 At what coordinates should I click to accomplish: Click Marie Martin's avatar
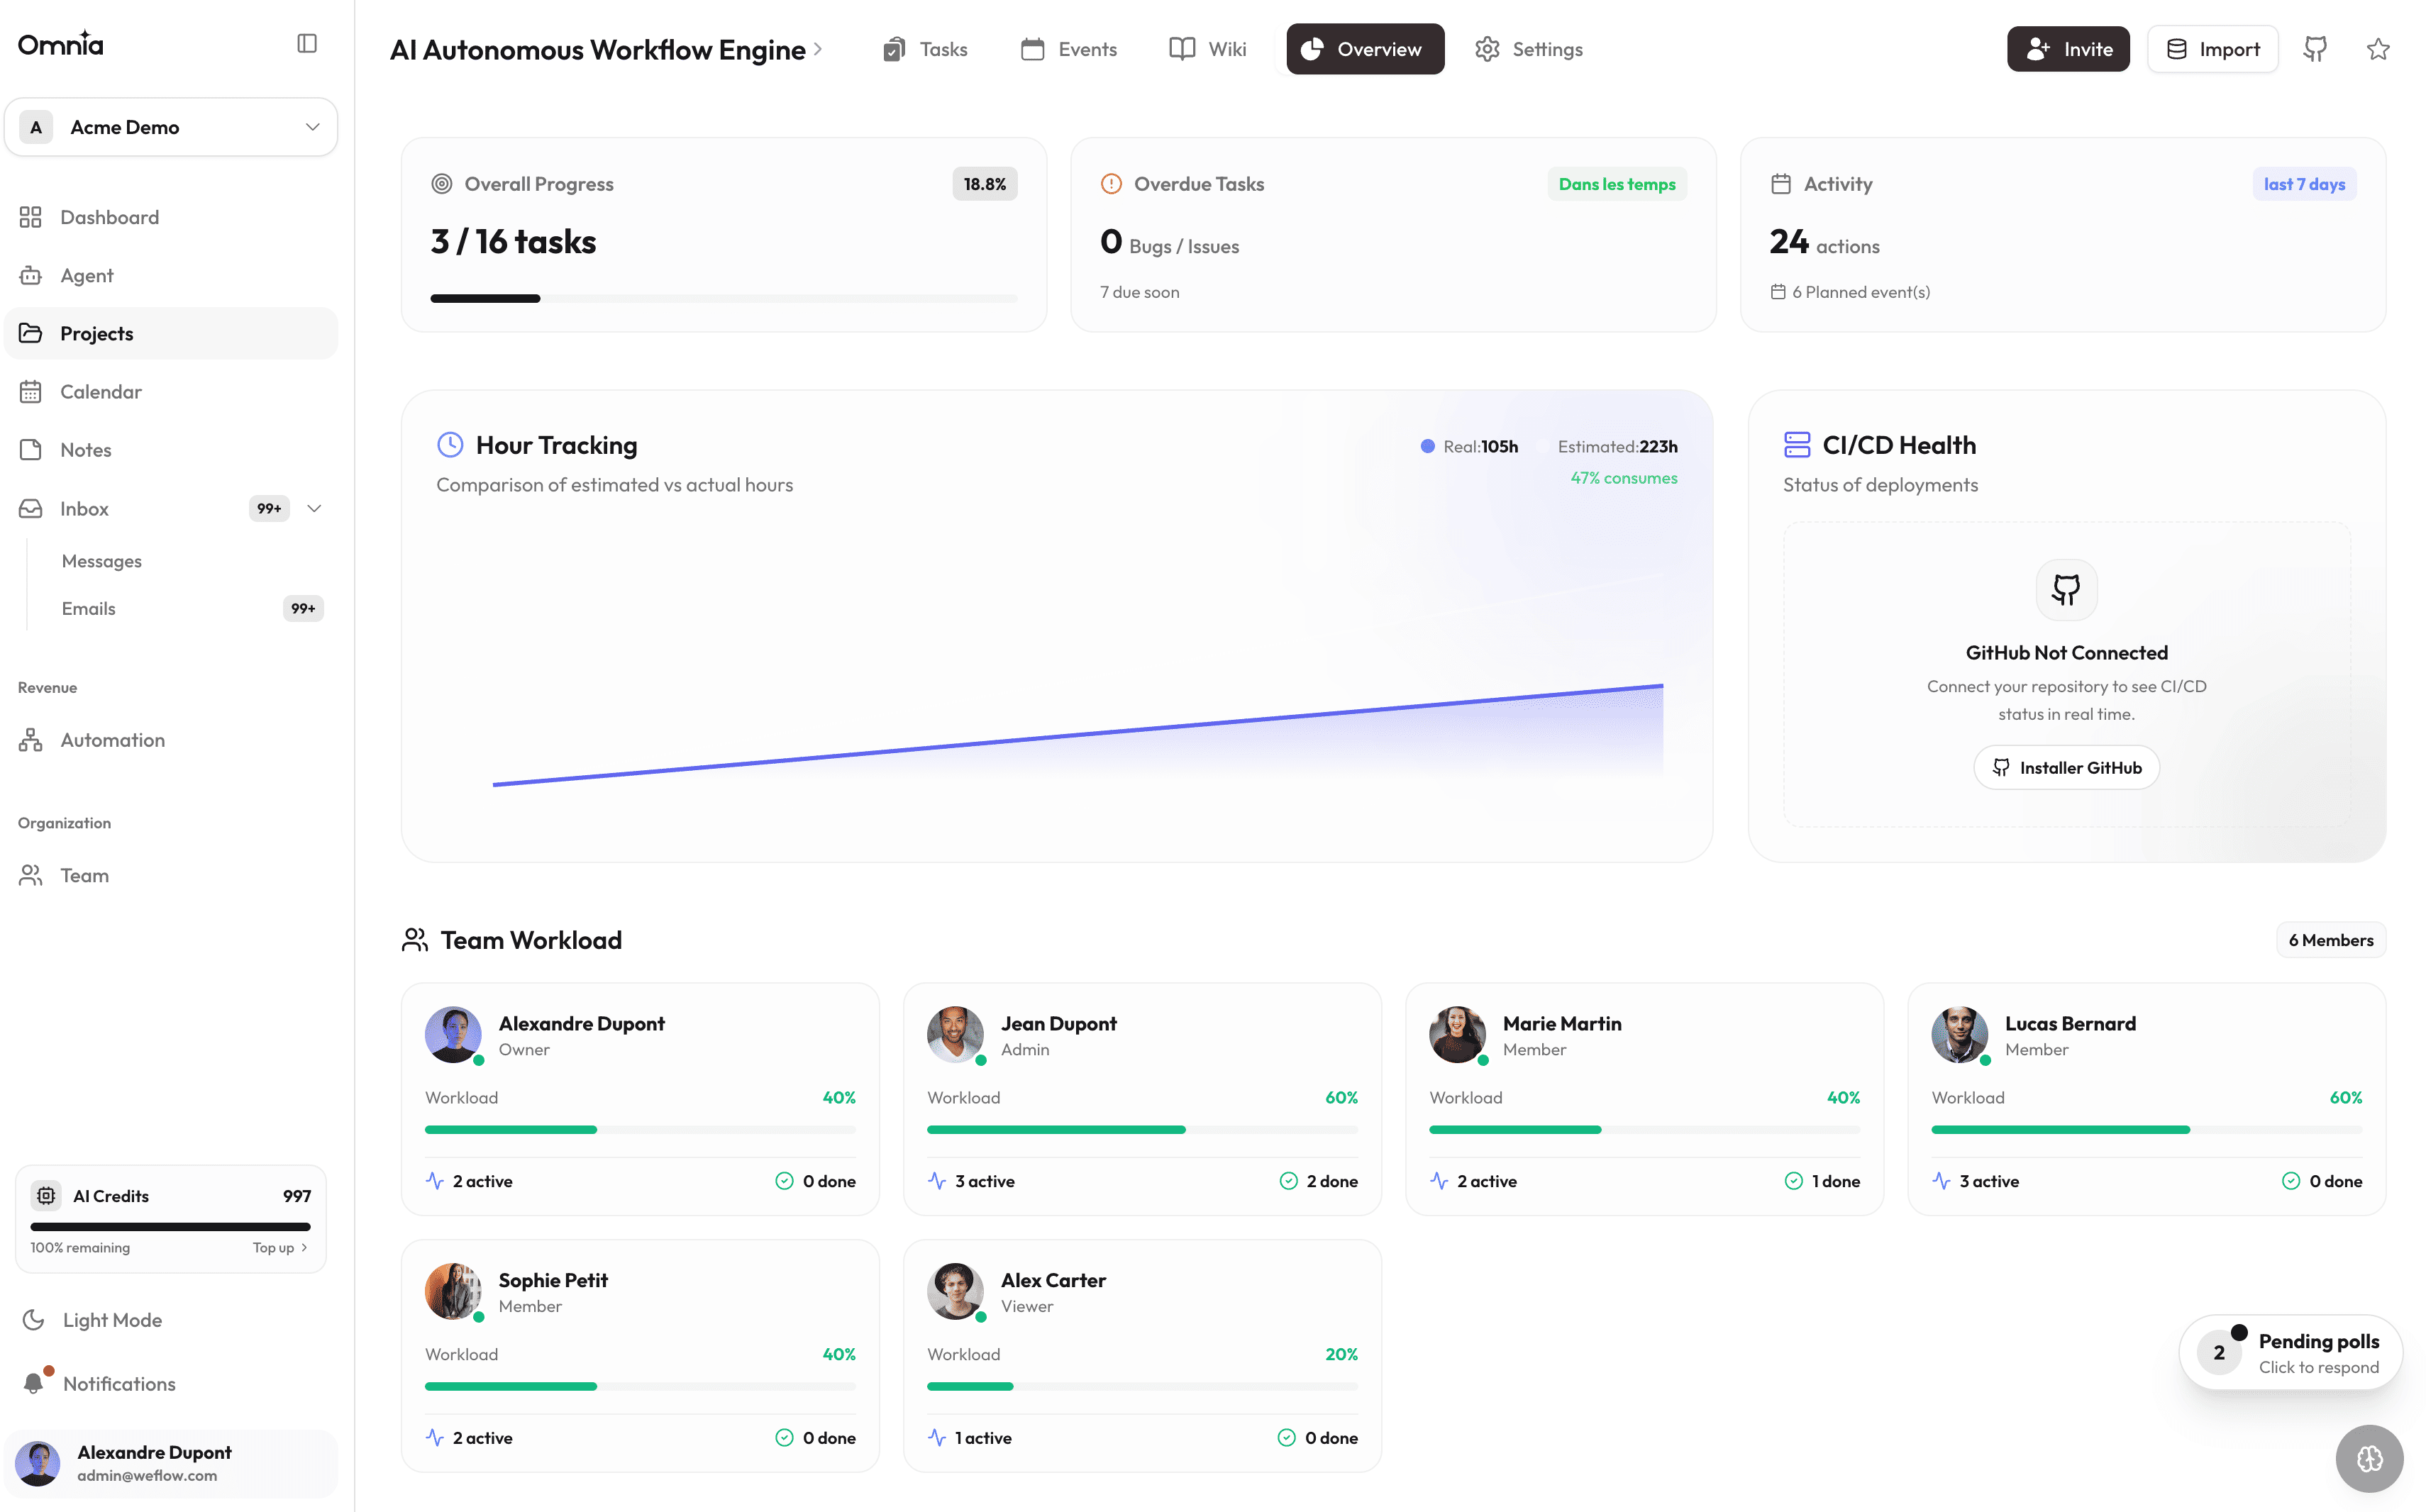click(1457, 1034)
